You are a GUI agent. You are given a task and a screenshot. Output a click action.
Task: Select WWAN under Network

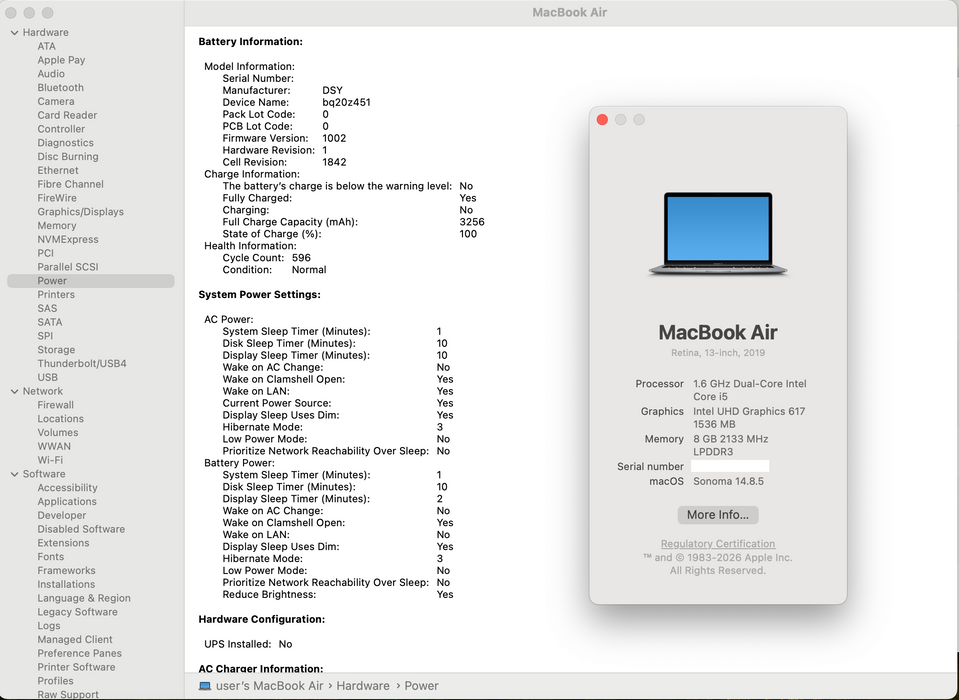pyautogui.click(x=54, y=446)
